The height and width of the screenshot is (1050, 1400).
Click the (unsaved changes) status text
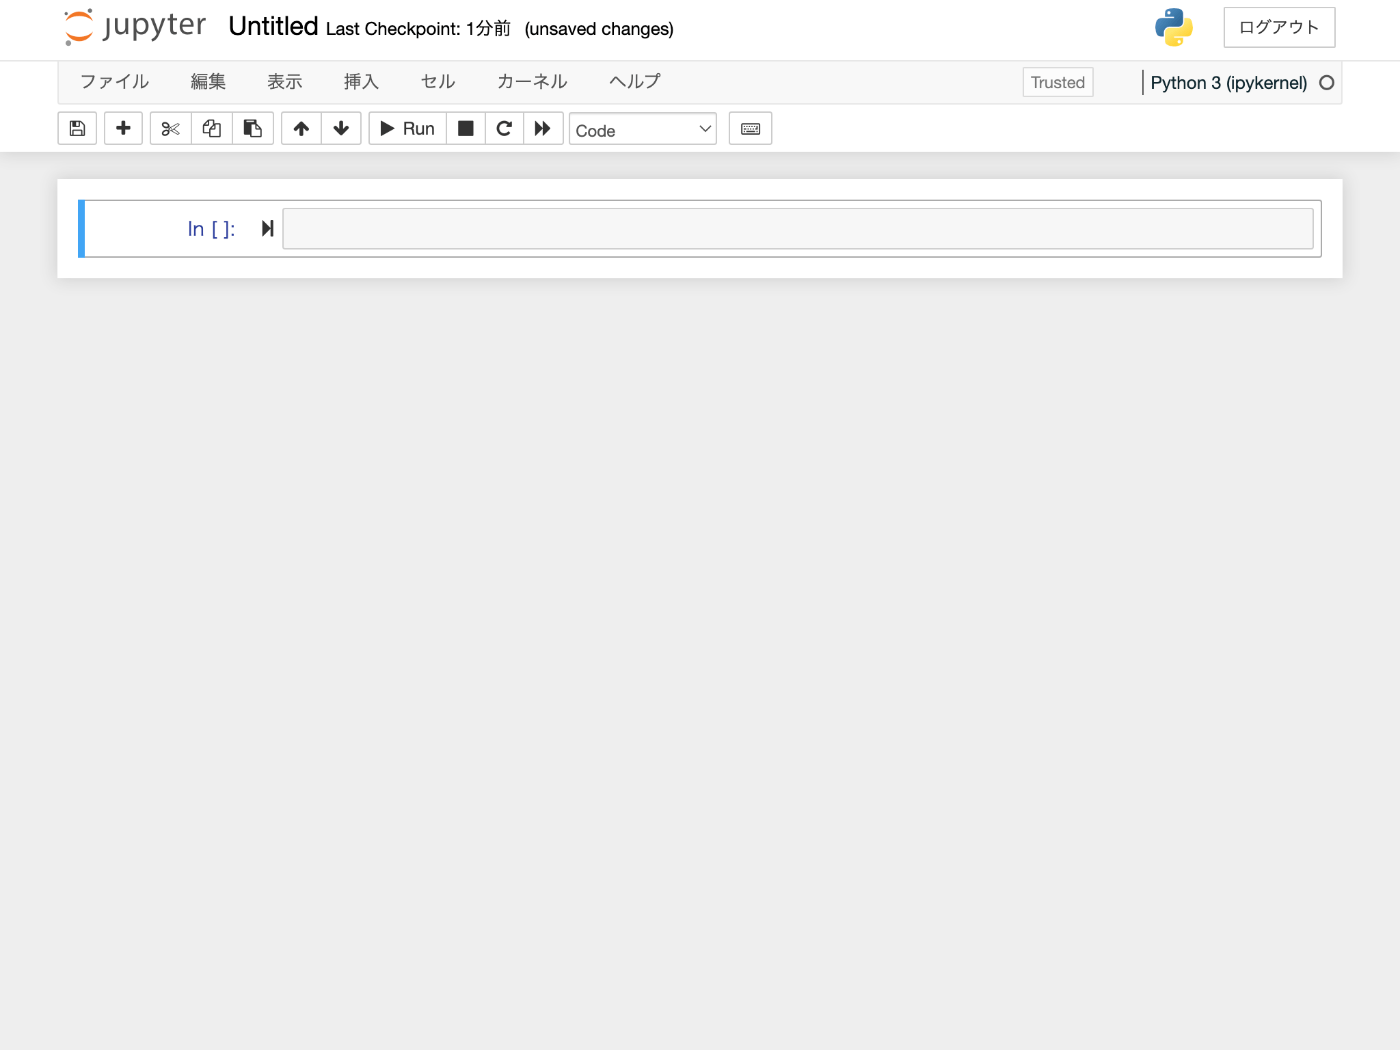(599, 29)
